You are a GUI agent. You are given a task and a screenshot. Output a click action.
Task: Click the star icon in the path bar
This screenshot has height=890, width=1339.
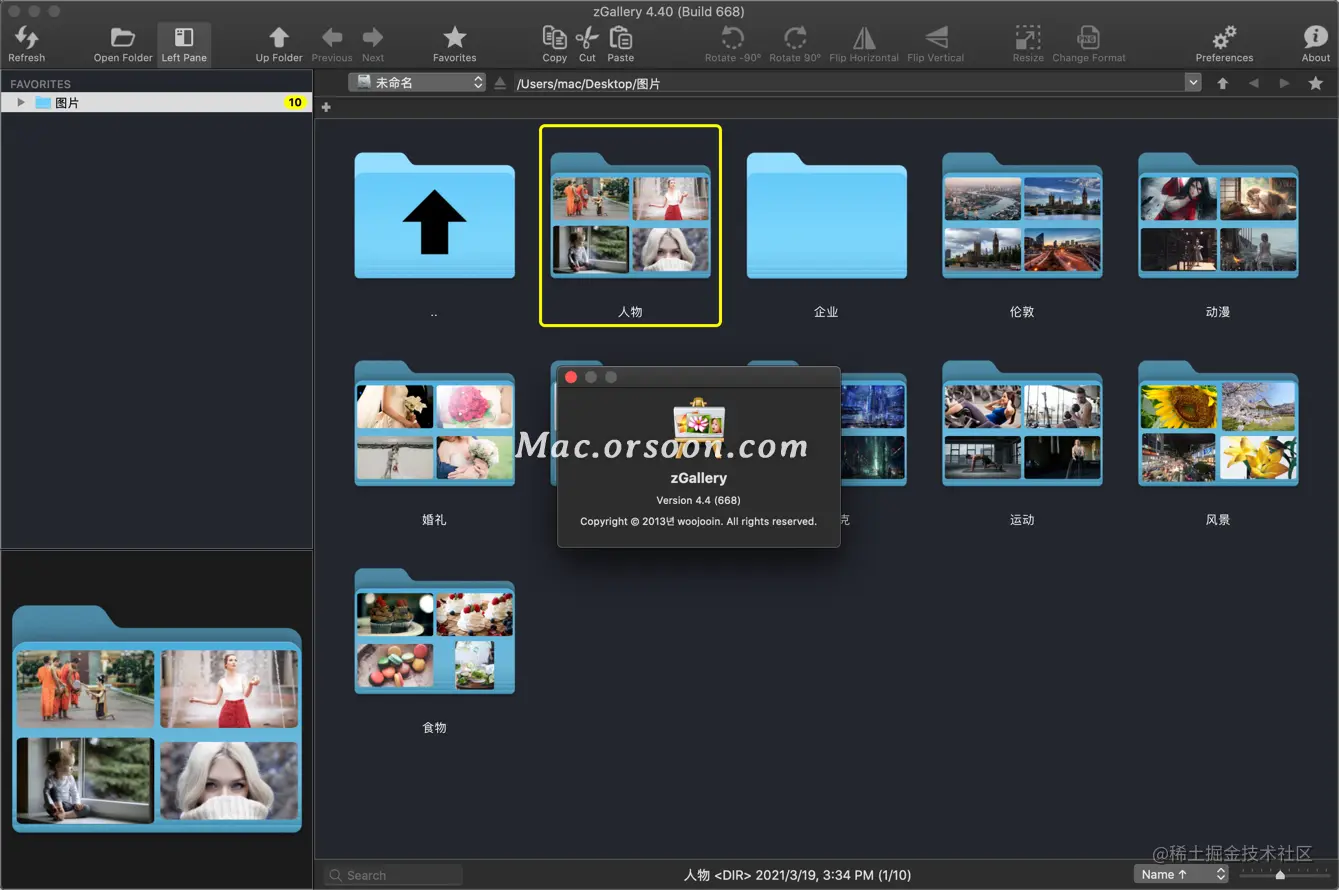1316,84
